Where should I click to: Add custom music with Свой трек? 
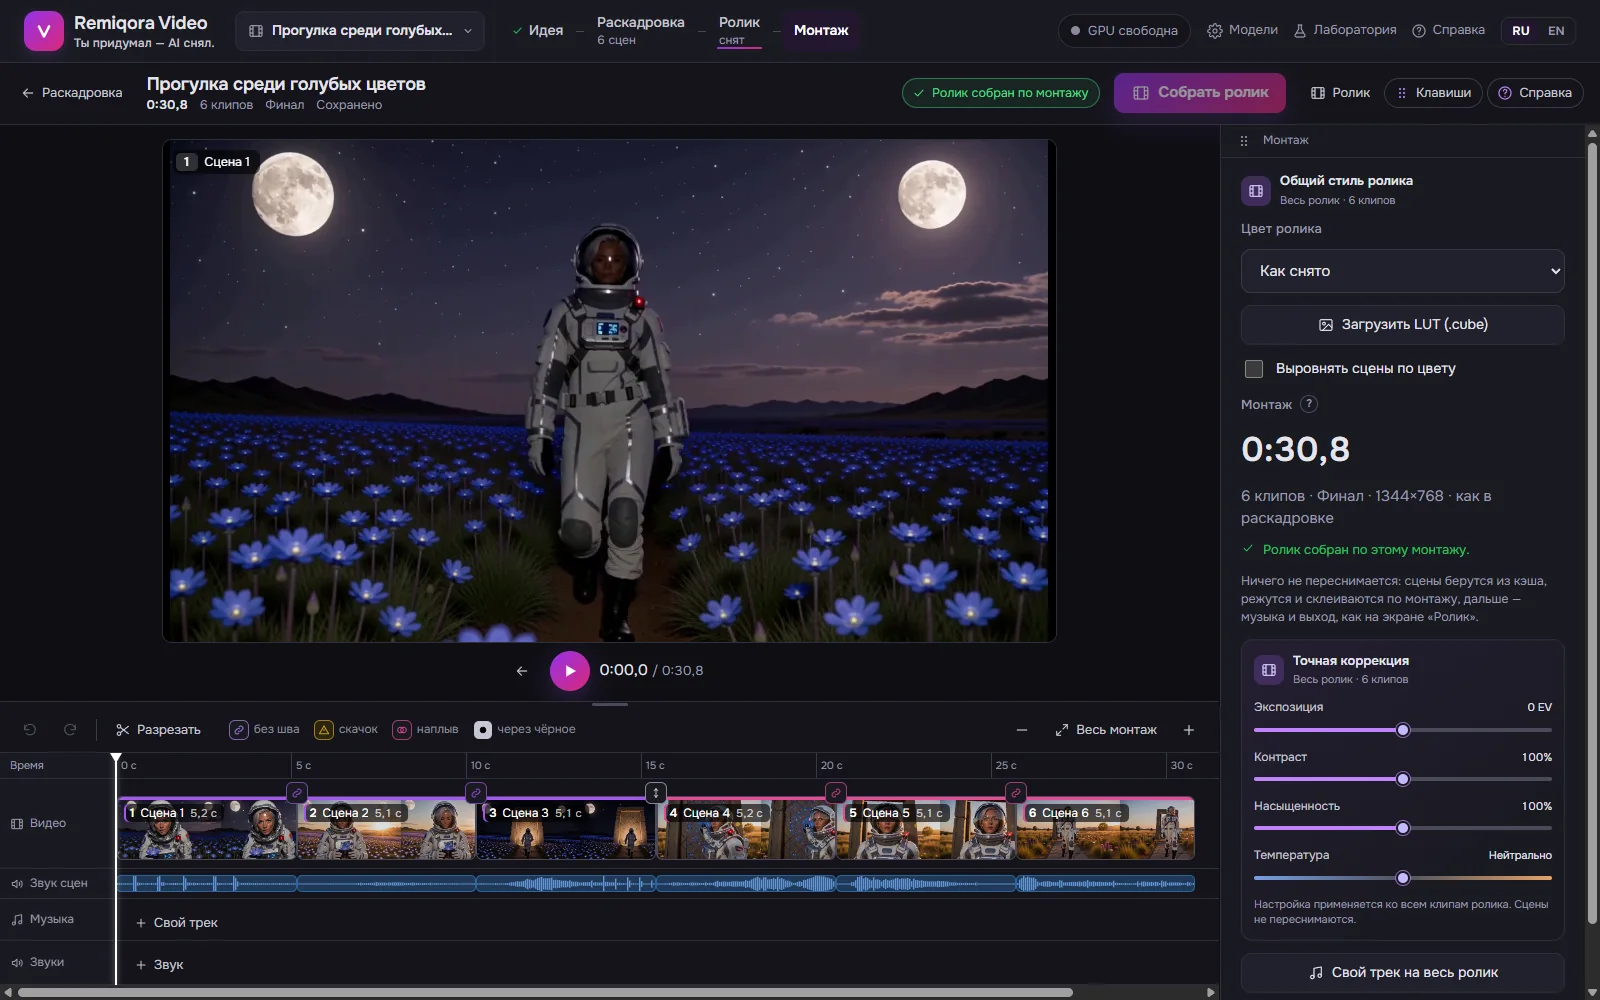coord(176,923)
